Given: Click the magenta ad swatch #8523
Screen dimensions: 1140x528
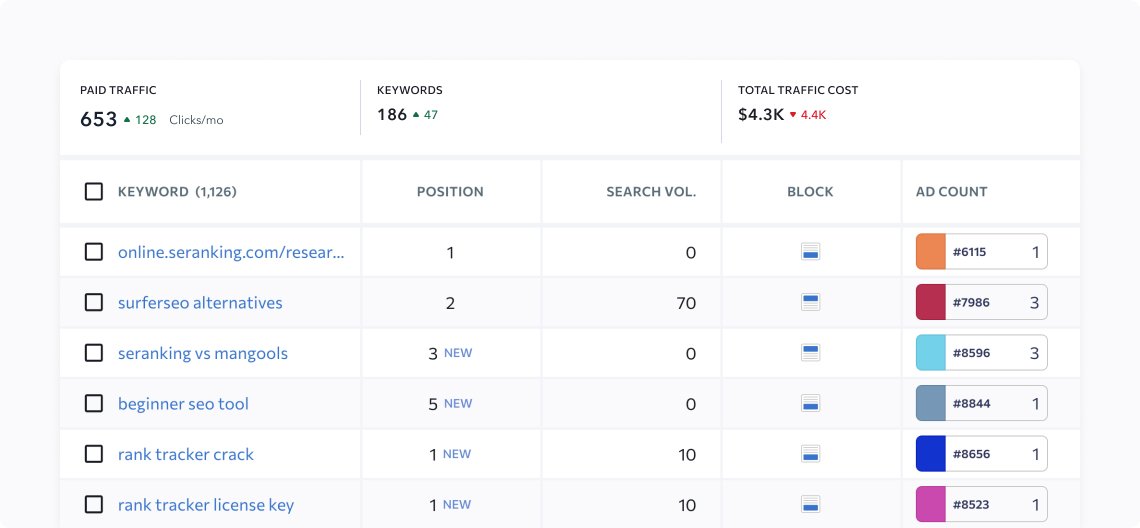Looking at the screenshot, I should [931, 504].
